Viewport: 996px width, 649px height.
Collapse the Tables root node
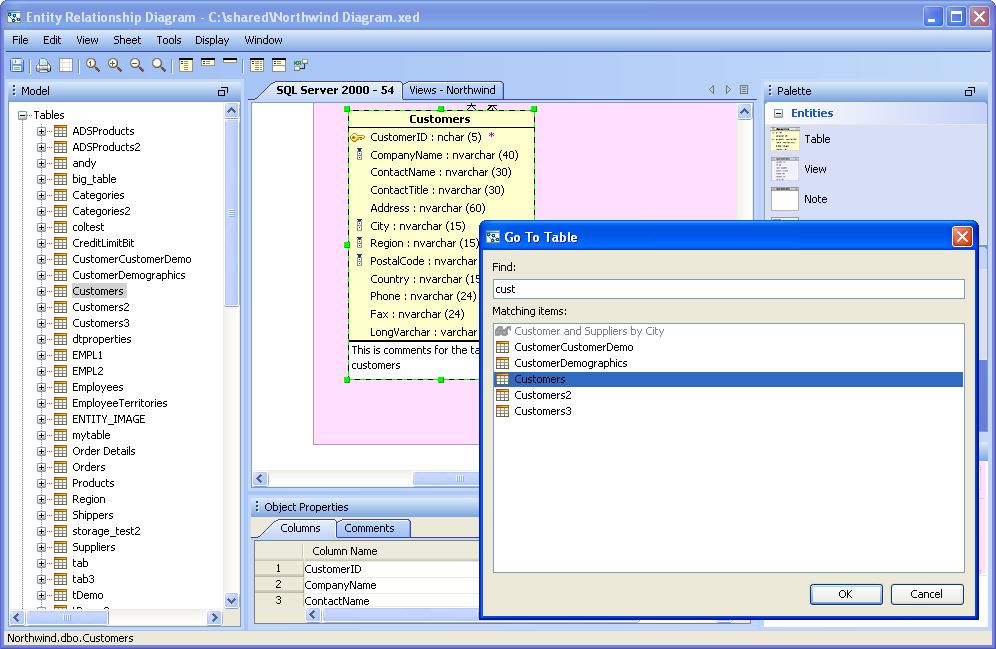23,115
